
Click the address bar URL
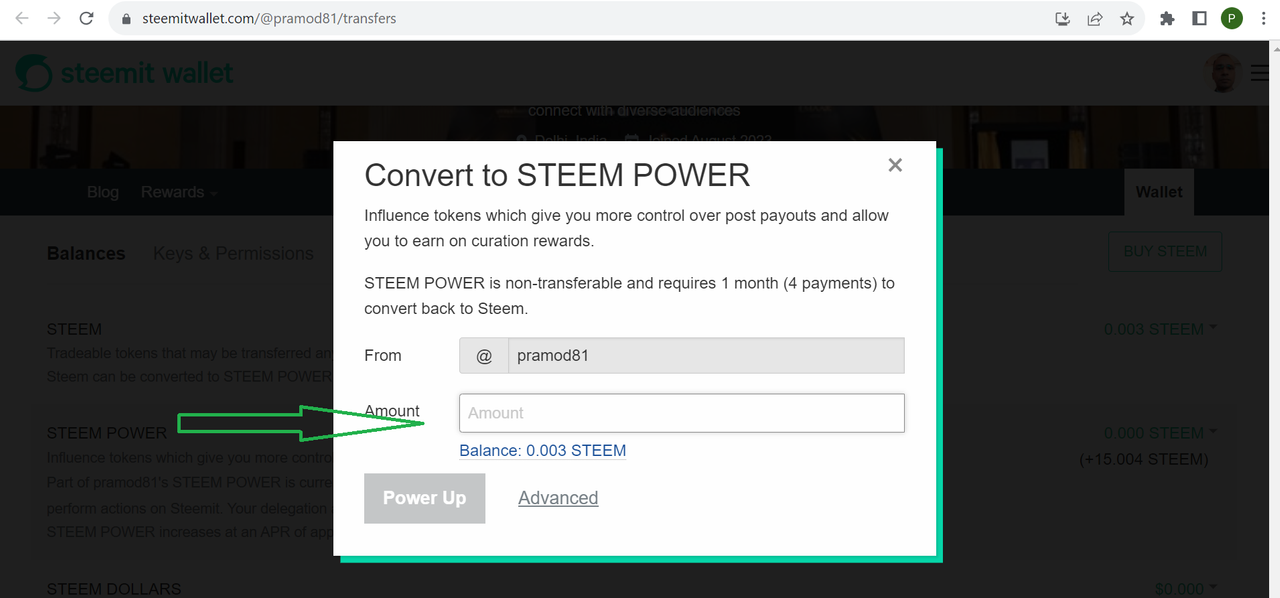coord(270,18)
